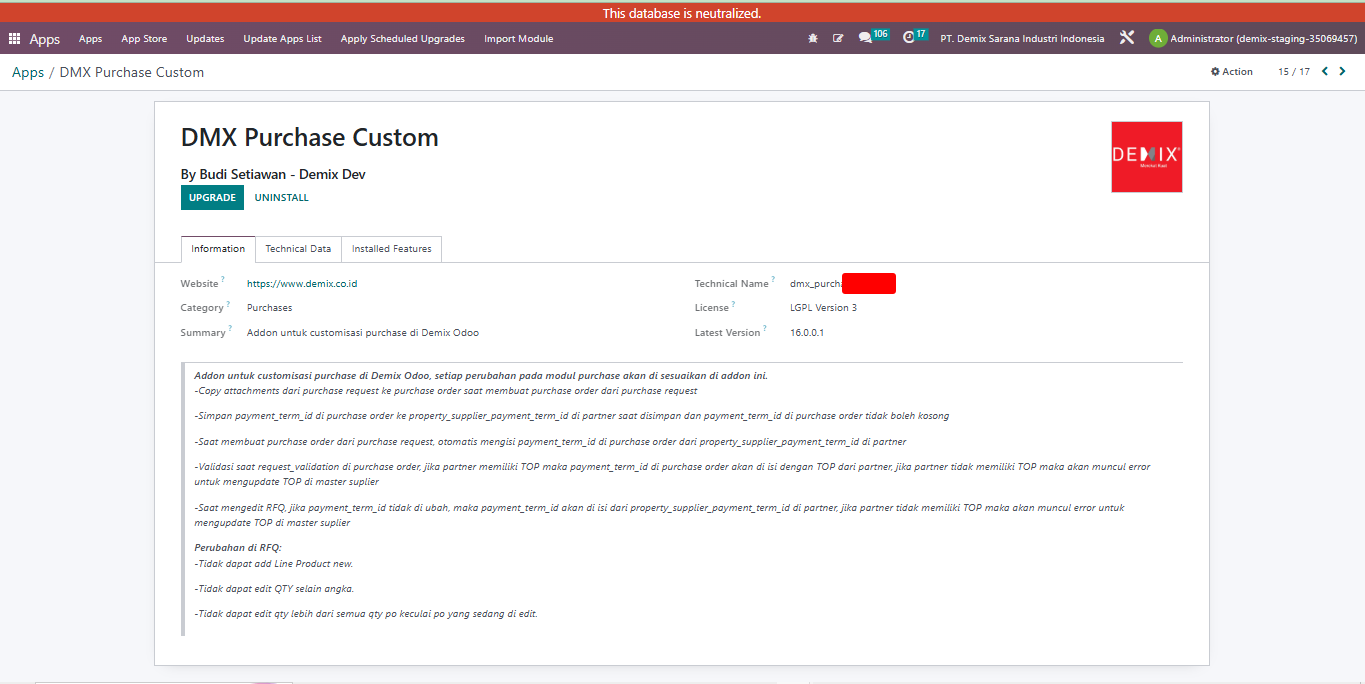
Task: Switch to the Installed Features tab
Action: (392, 249)
